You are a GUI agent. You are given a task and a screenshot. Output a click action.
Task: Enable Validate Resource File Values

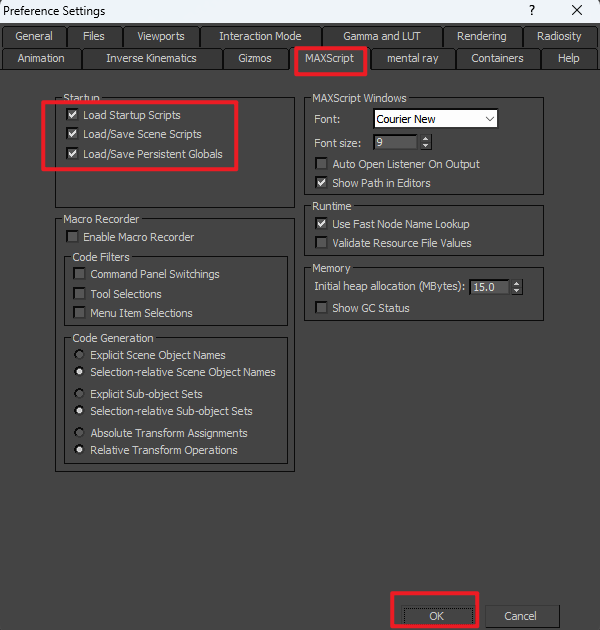pyautogui.click(x=321, y=243)
